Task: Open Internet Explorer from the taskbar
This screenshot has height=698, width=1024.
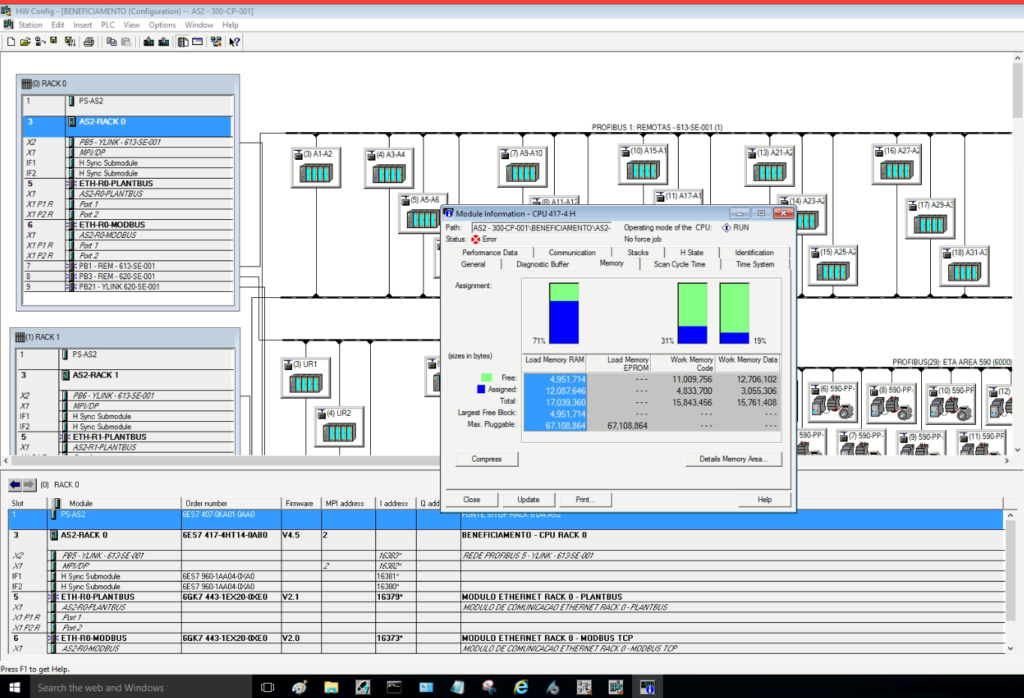Action: coord(521,687)
